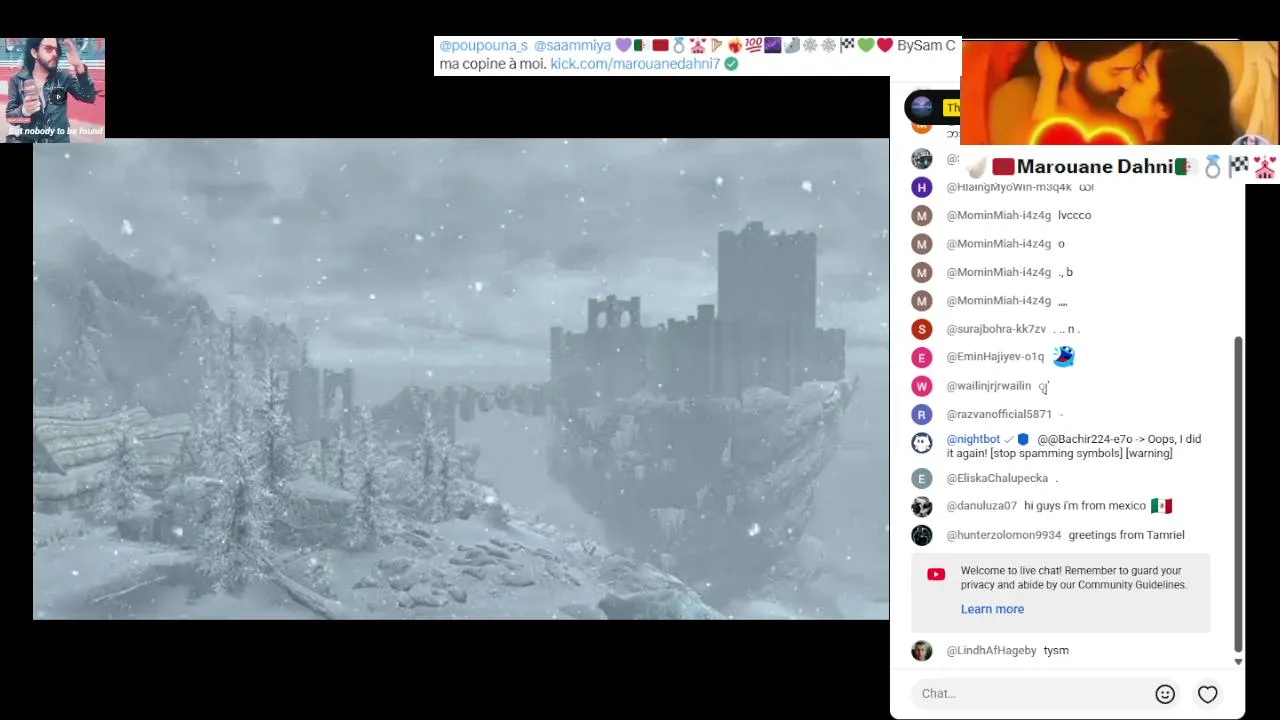
Task: Click the 'ma copine à moi.' caption
Action: [492, 64]
